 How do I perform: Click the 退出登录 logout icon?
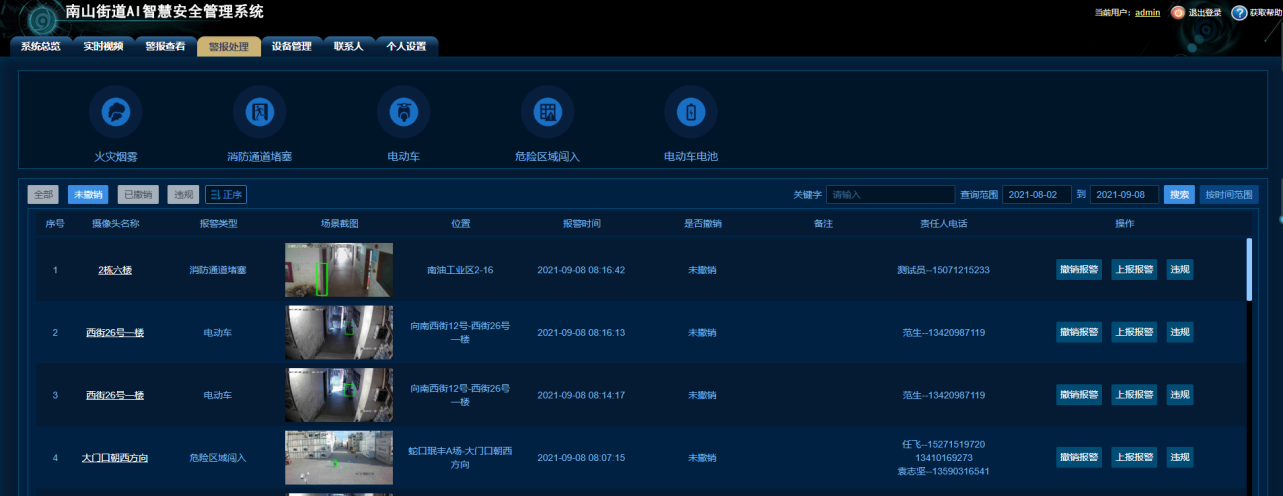(1178, 13)
